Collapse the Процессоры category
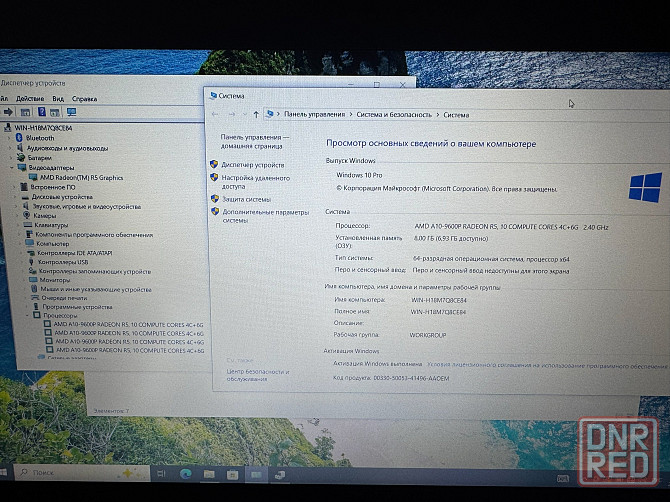The image size is (670, 502). (28, 315)
